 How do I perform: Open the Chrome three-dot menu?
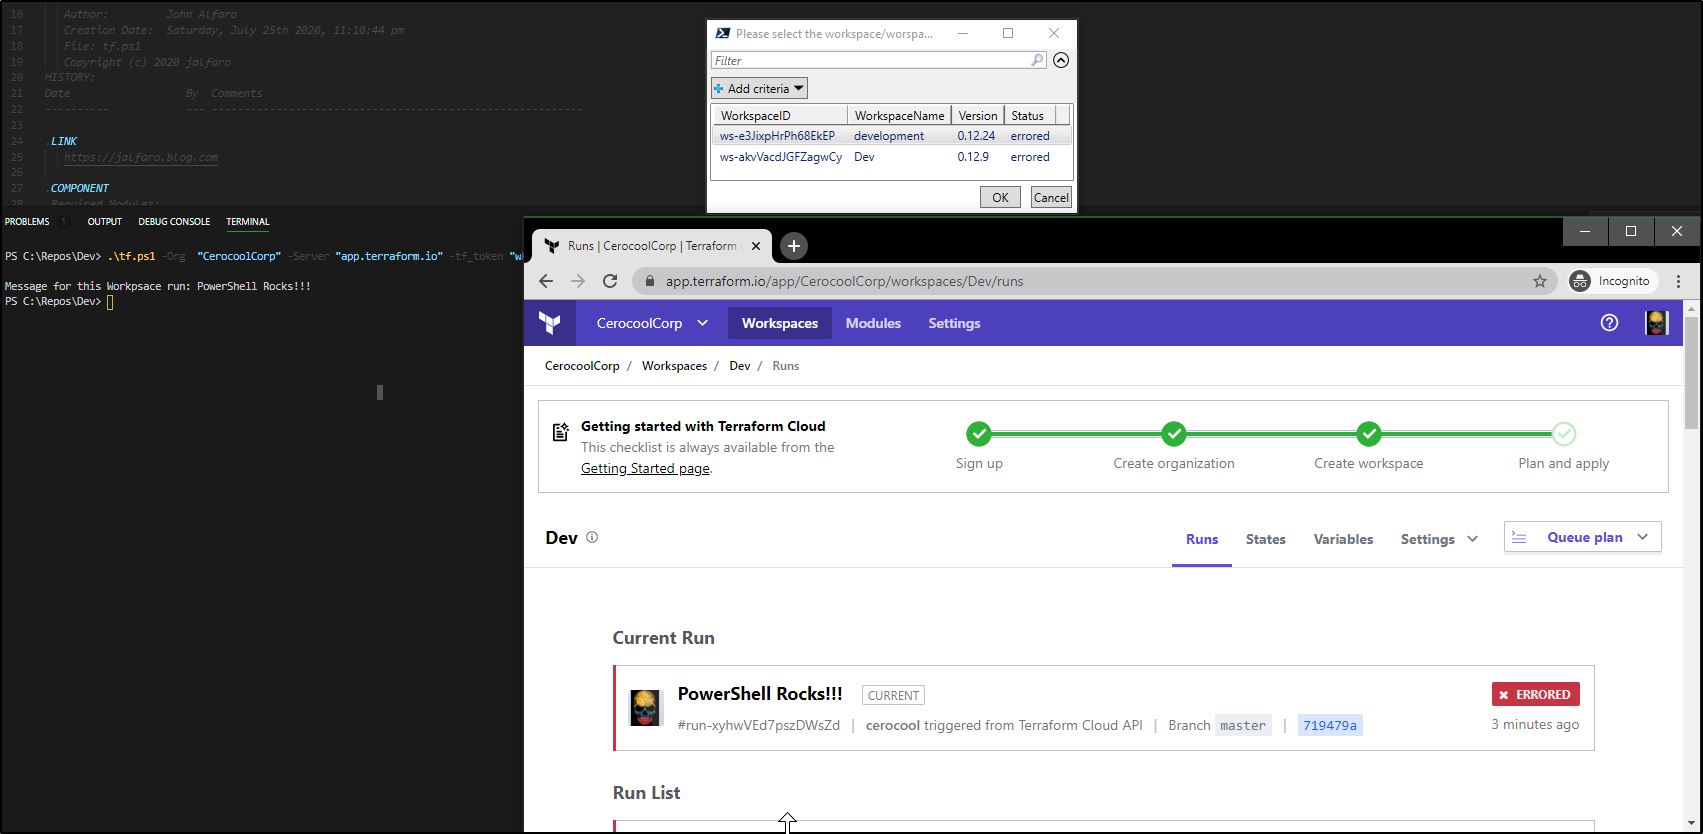(x=1679, y=281)
